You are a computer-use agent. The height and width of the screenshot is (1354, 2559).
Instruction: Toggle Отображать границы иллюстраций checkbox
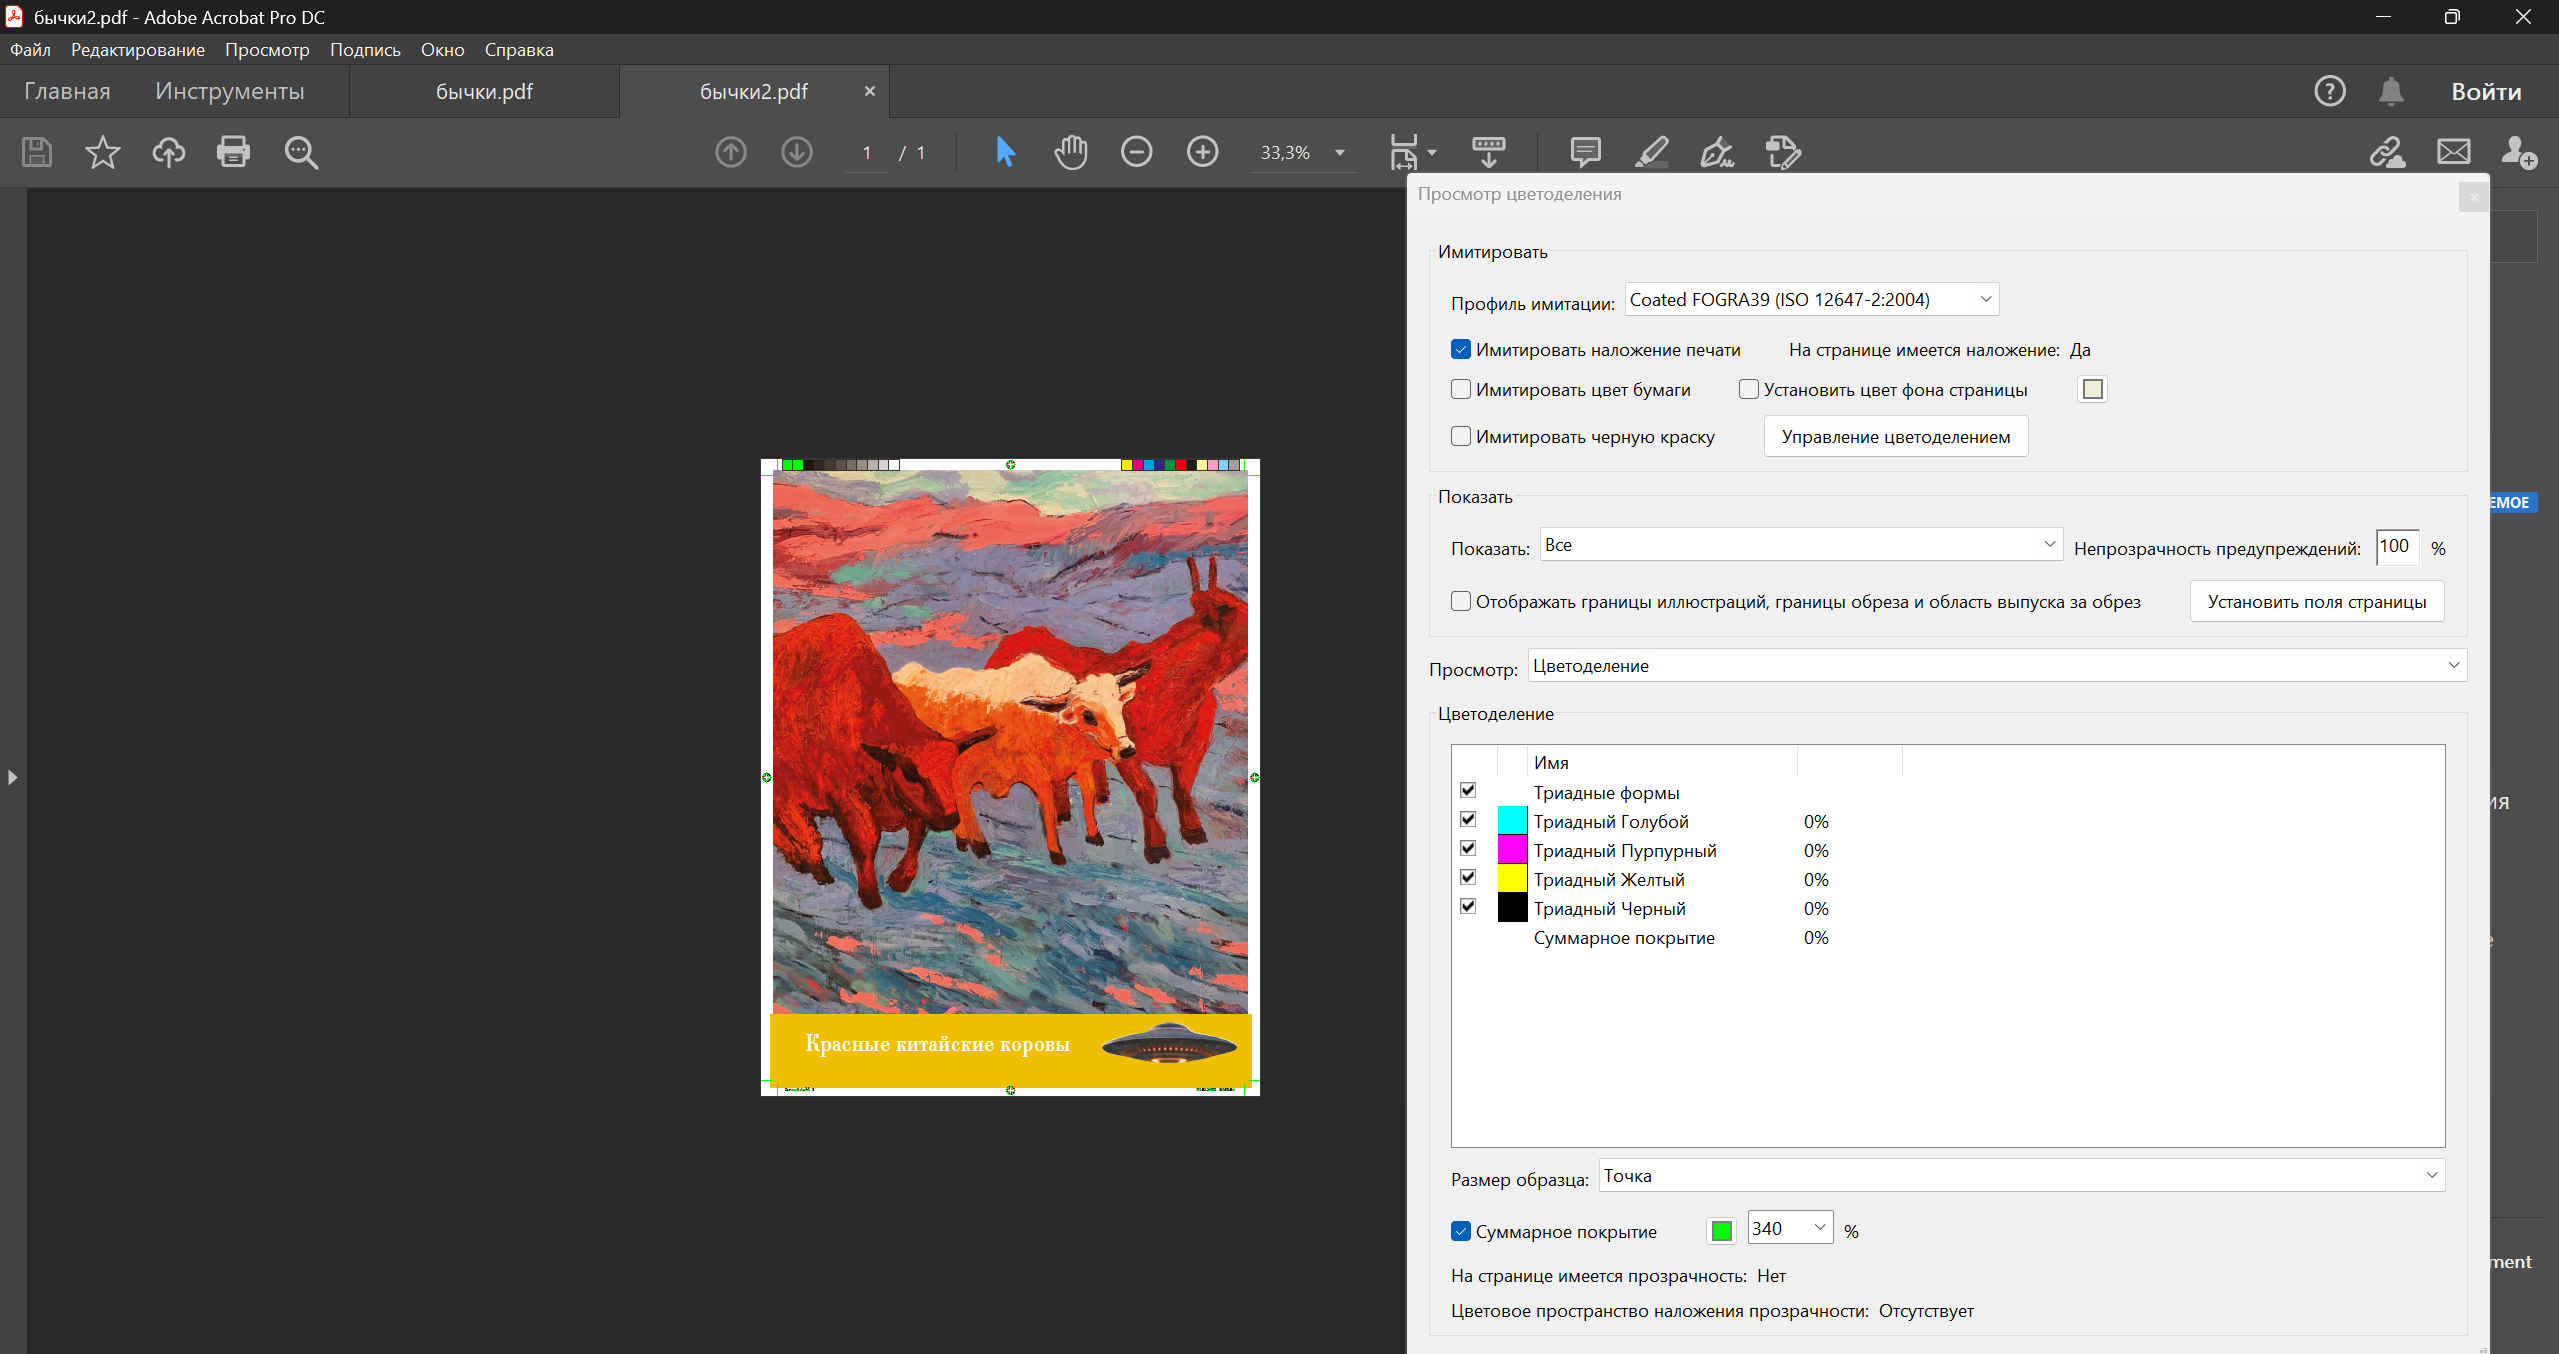1461,602
